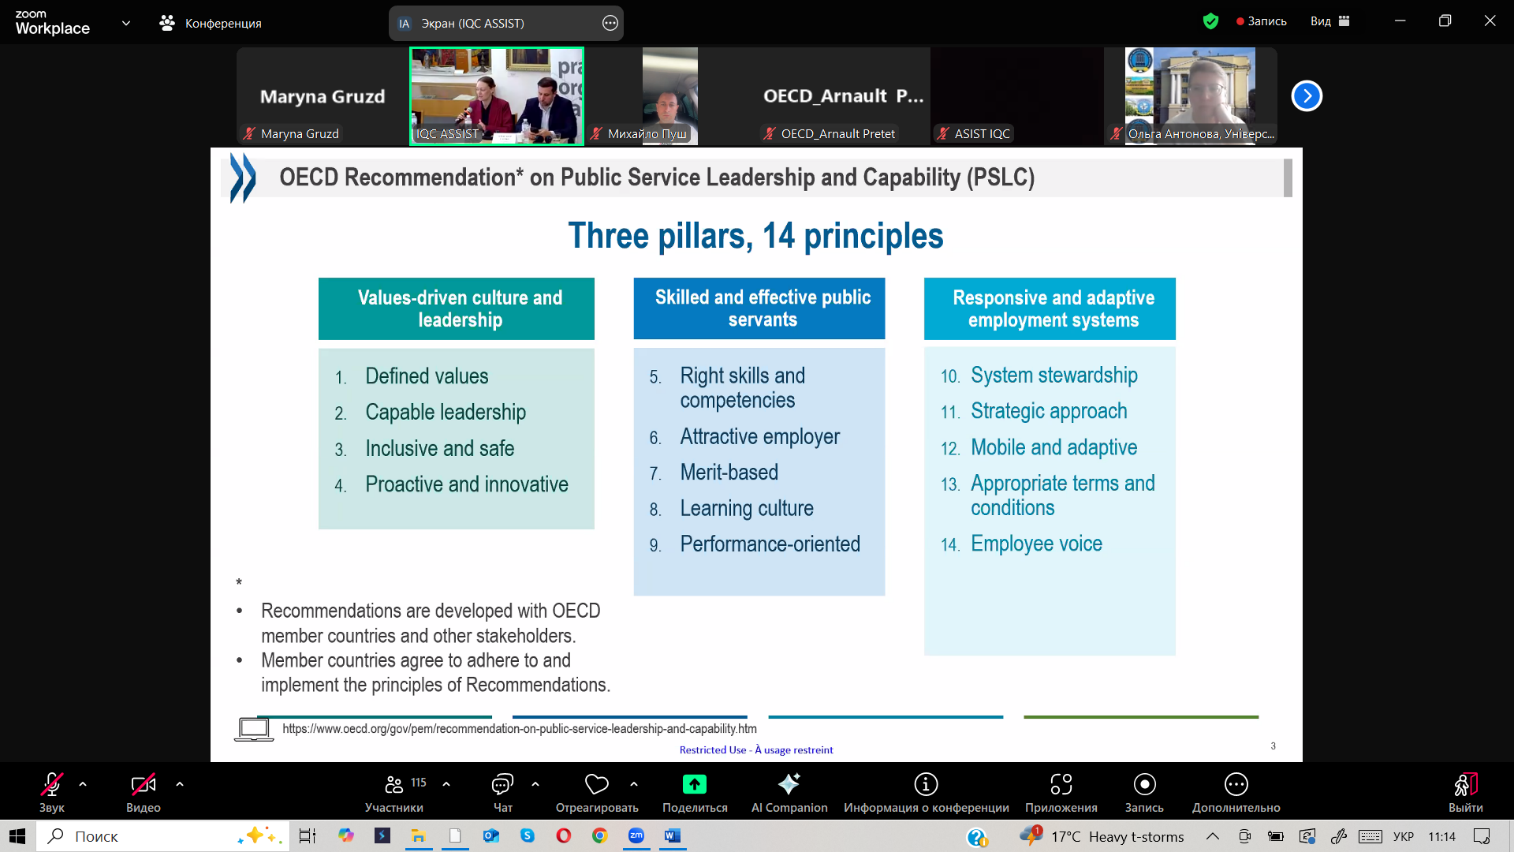Open the clock showing 11:14

1442,836
